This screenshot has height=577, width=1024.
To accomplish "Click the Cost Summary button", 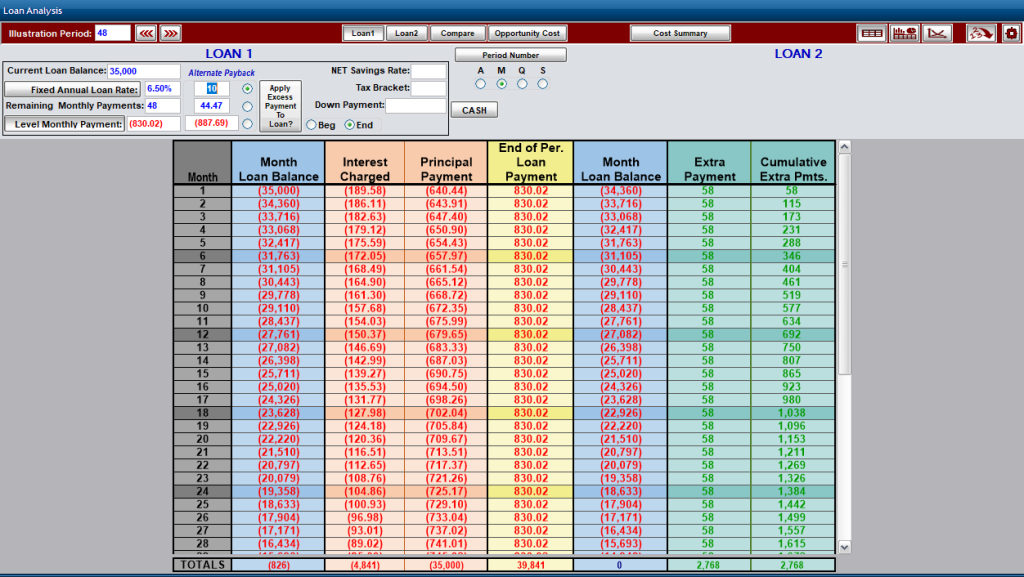I will coord(680,33).
